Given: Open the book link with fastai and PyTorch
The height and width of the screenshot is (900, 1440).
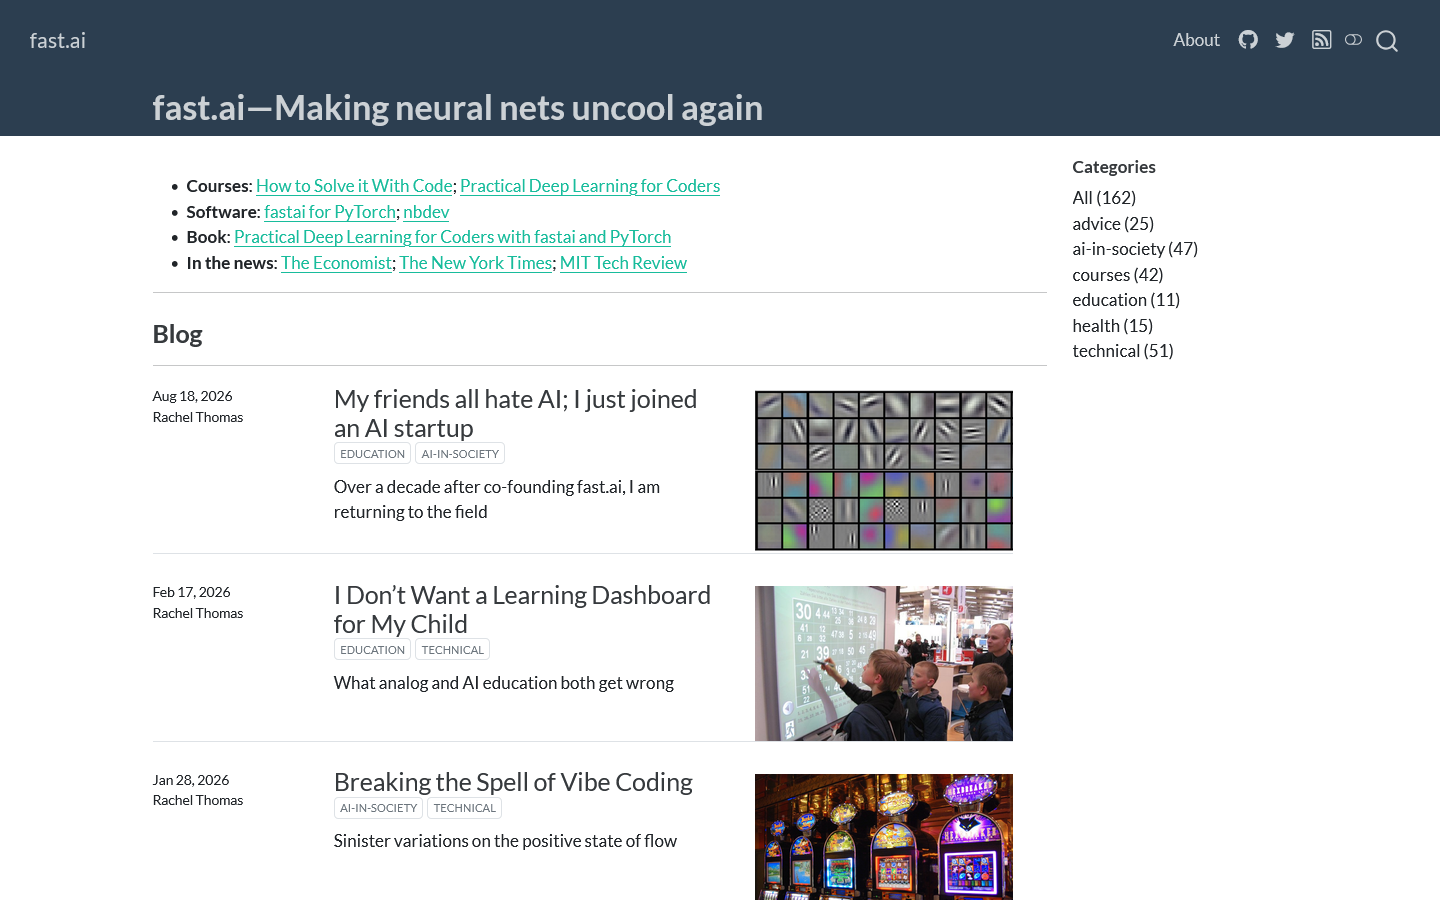Looking at the screenshot, I should (x=452, y=237).
